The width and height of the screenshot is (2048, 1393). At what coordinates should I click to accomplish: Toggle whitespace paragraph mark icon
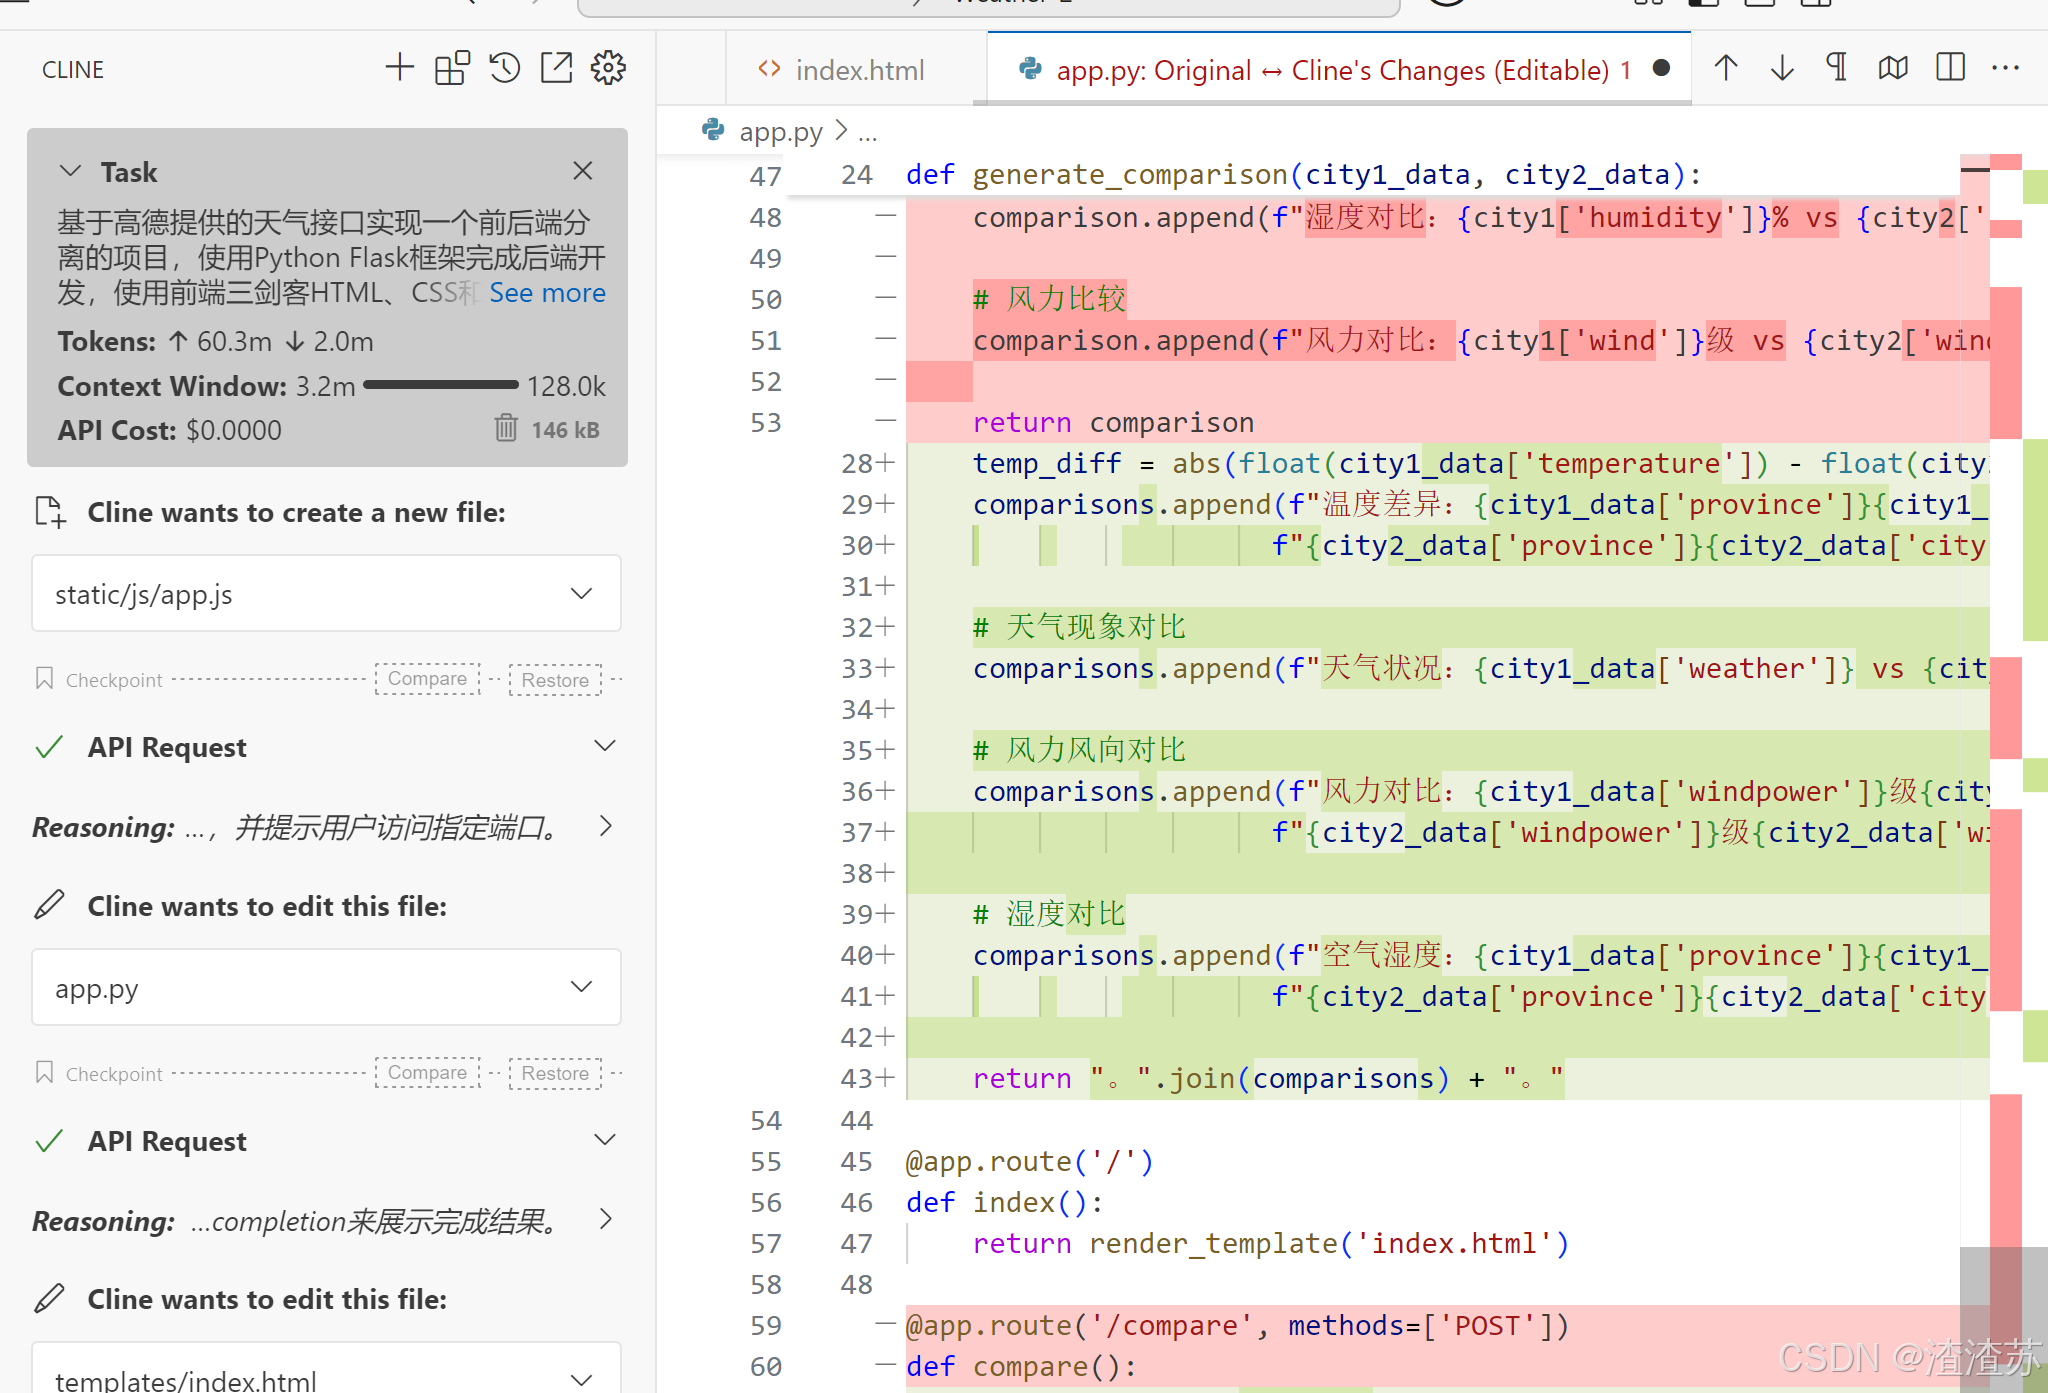tap(1837, 68)
